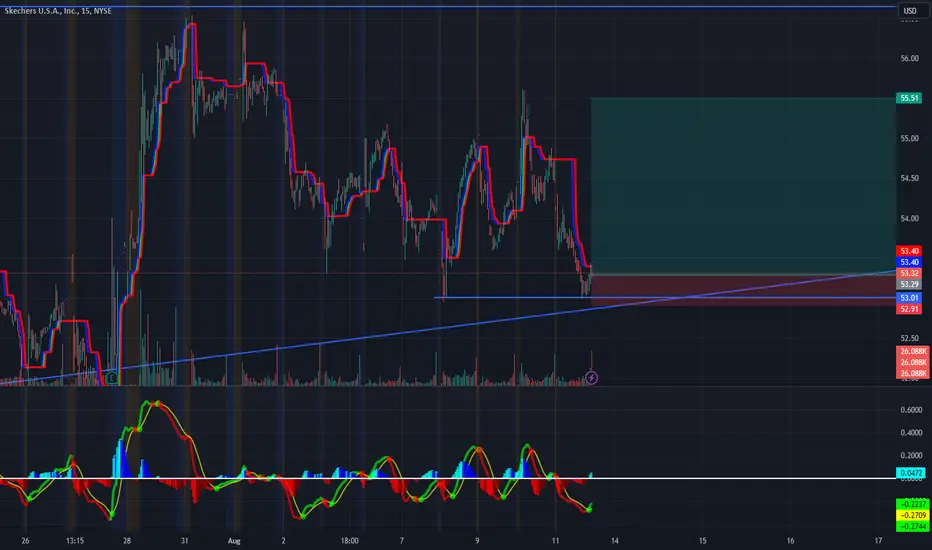The image size is (932, 550).
Task: Click the red 52.91 stop-loss label
Action: coord(909,309)
